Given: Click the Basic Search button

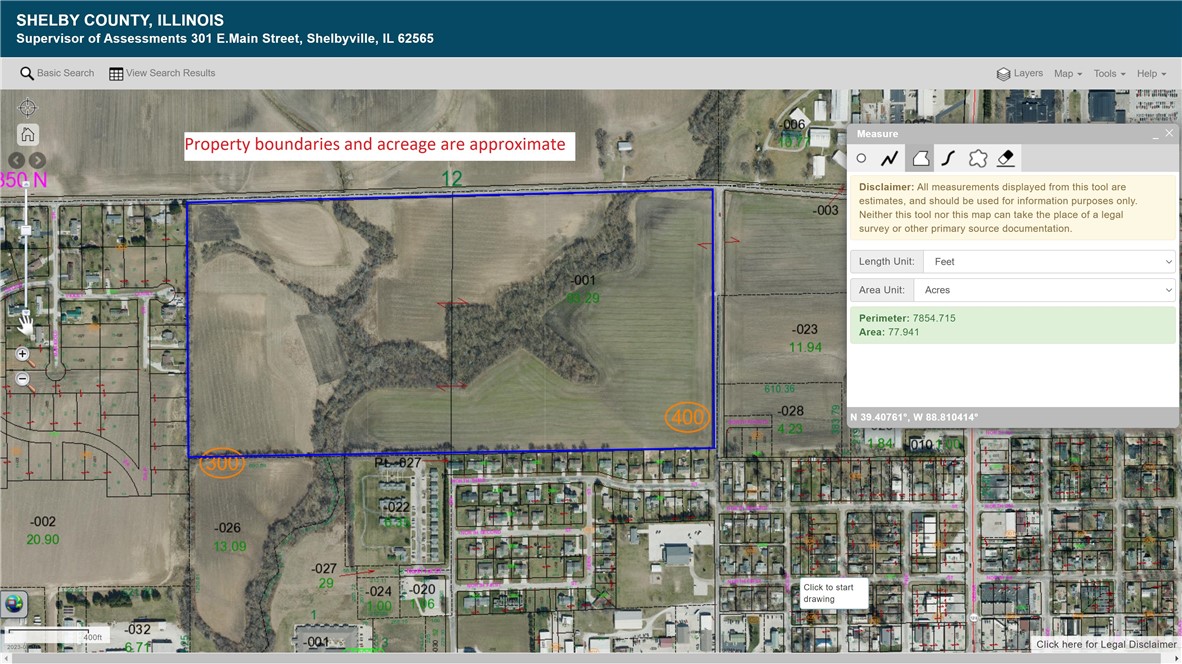Looking at the screenshot, I should 57,73.
